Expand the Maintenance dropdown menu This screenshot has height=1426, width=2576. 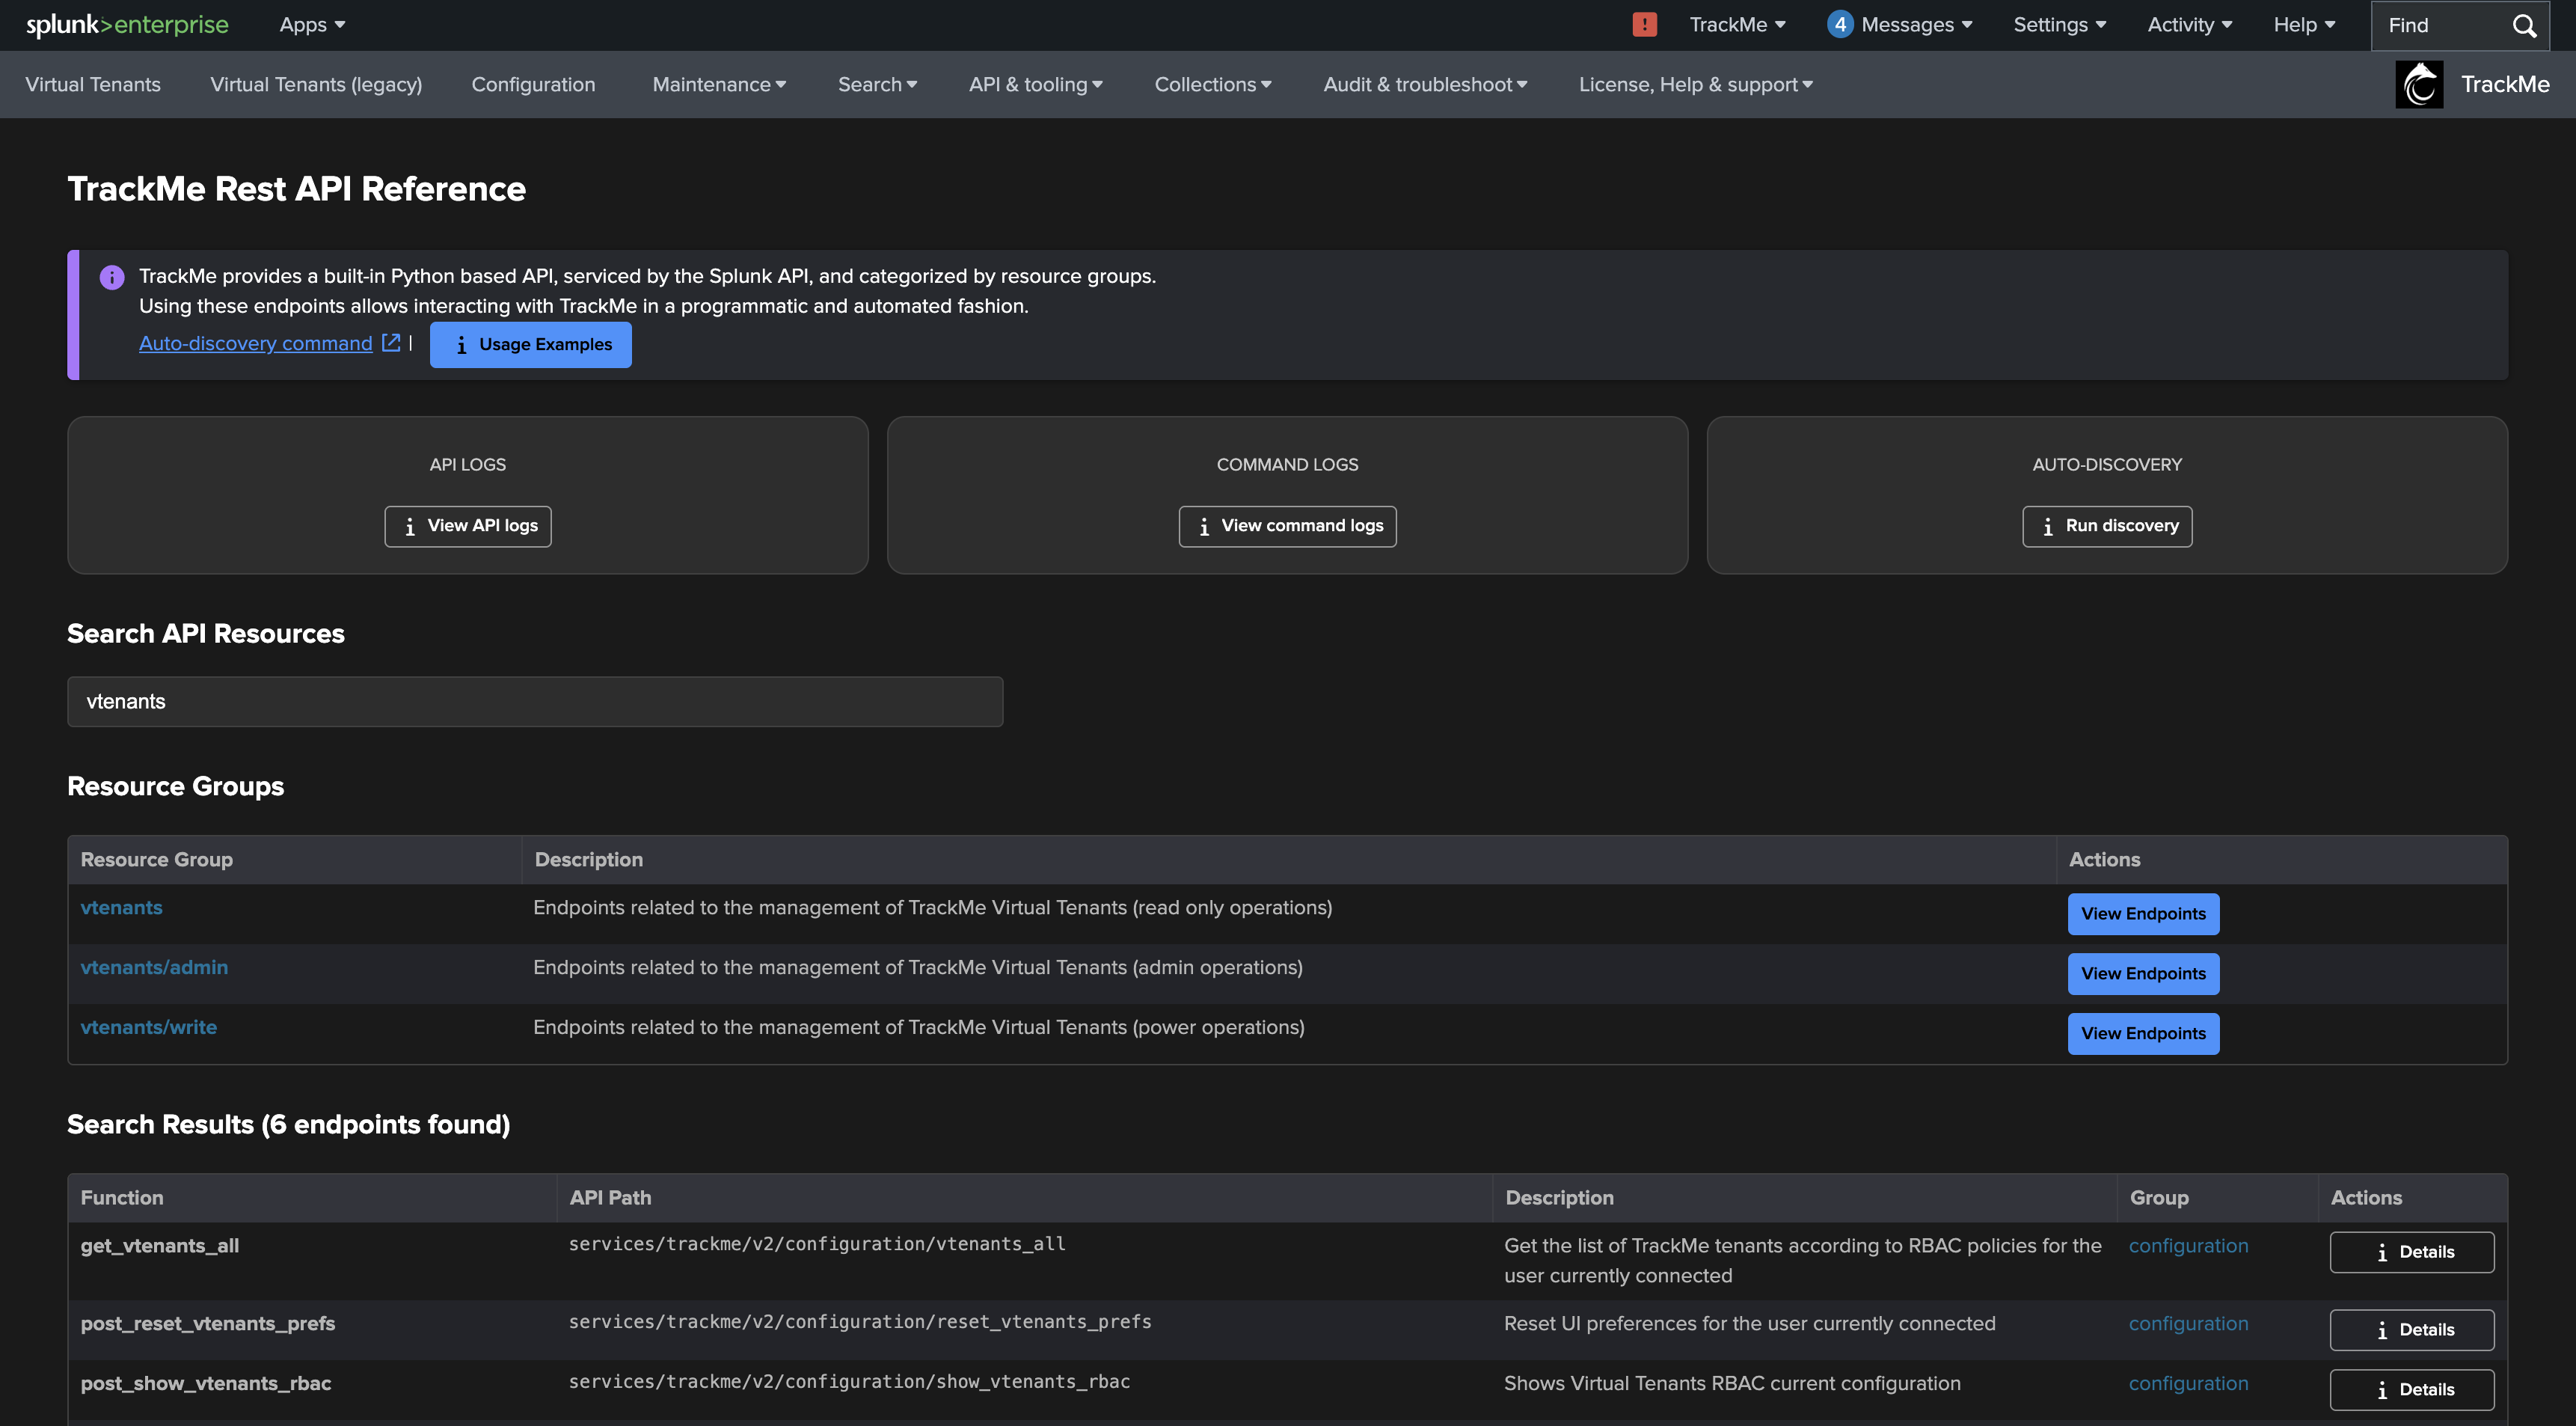[719, 85]
